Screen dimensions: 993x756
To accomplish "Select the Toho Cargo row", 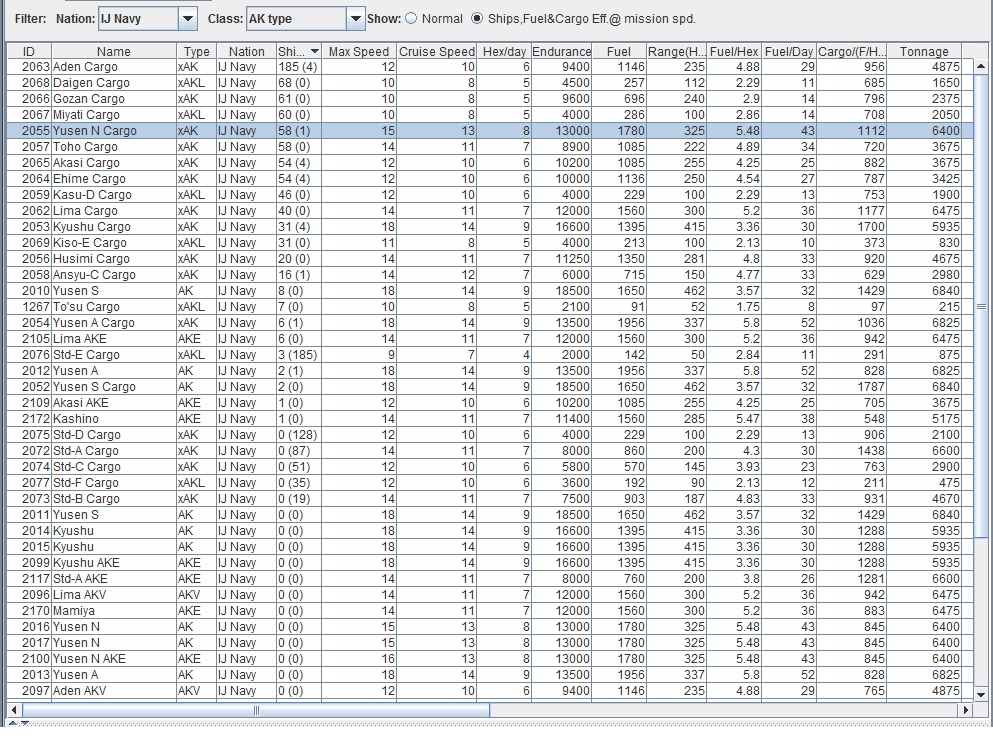I will click(x=490, y=146).
